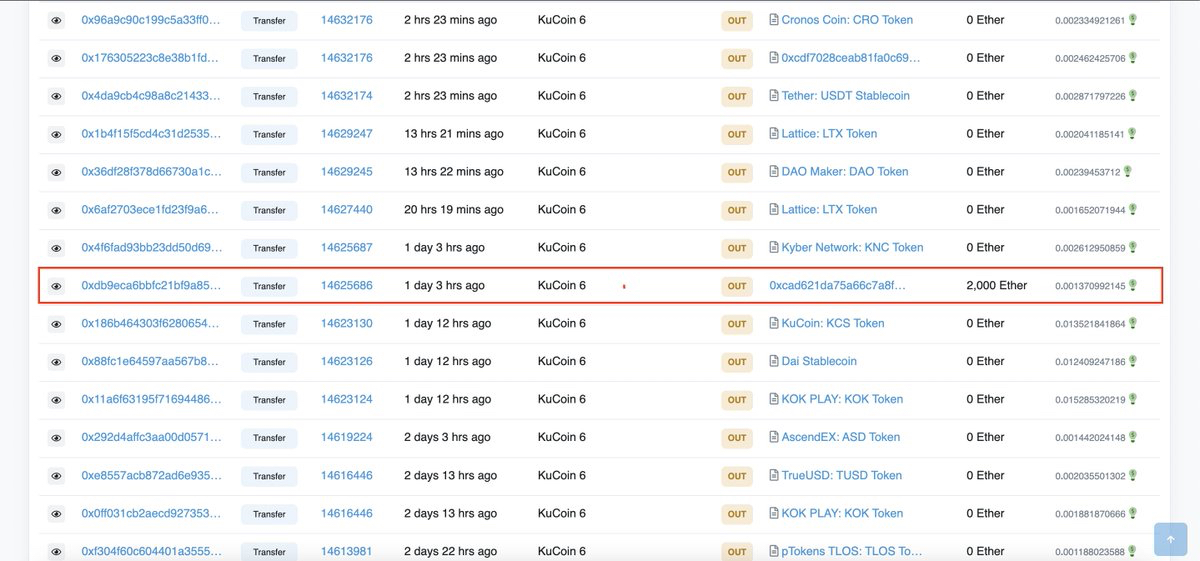Click KuCoin 6 sender in AscendEX row
Viewport: 1200px width, 561px height.
point(562,438)
